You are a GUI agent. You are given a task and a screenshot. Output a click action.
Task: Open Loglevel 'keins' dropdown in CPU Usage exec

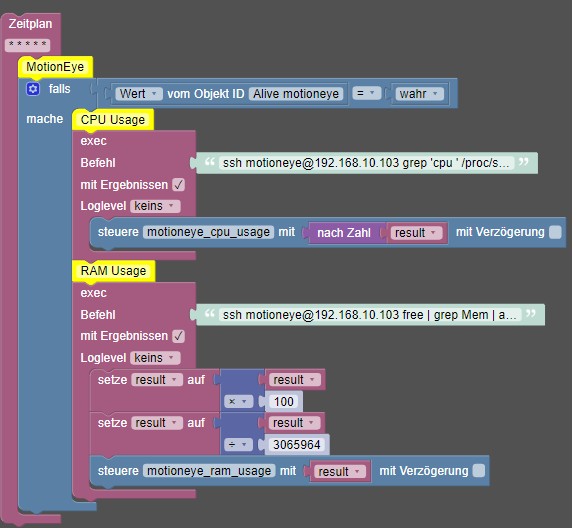tap(155, 206)
